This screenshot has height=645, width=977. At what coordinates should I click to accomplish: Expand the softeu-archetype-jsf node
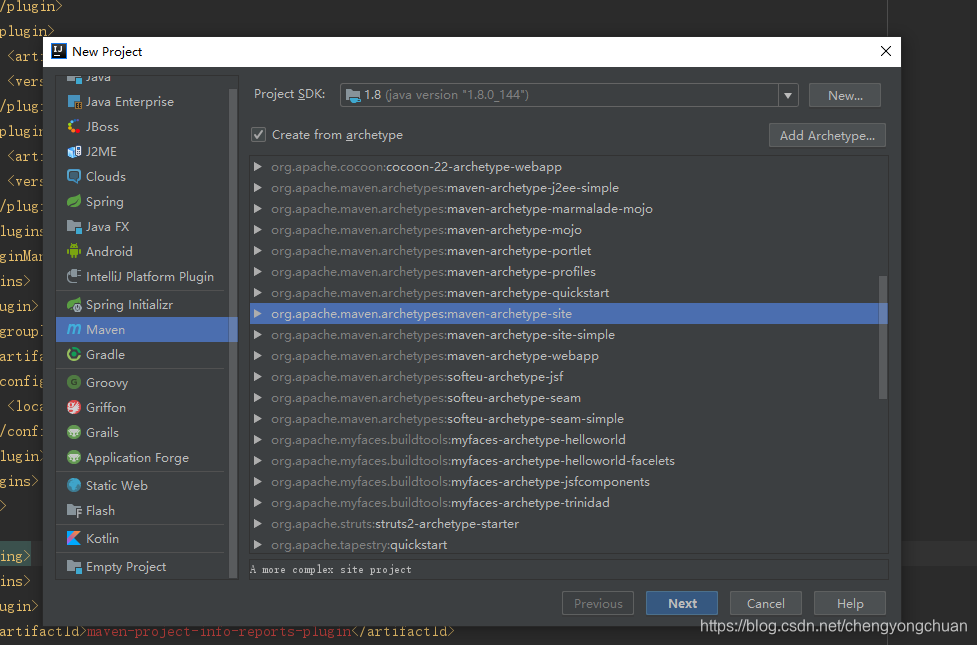pos(257,376)
